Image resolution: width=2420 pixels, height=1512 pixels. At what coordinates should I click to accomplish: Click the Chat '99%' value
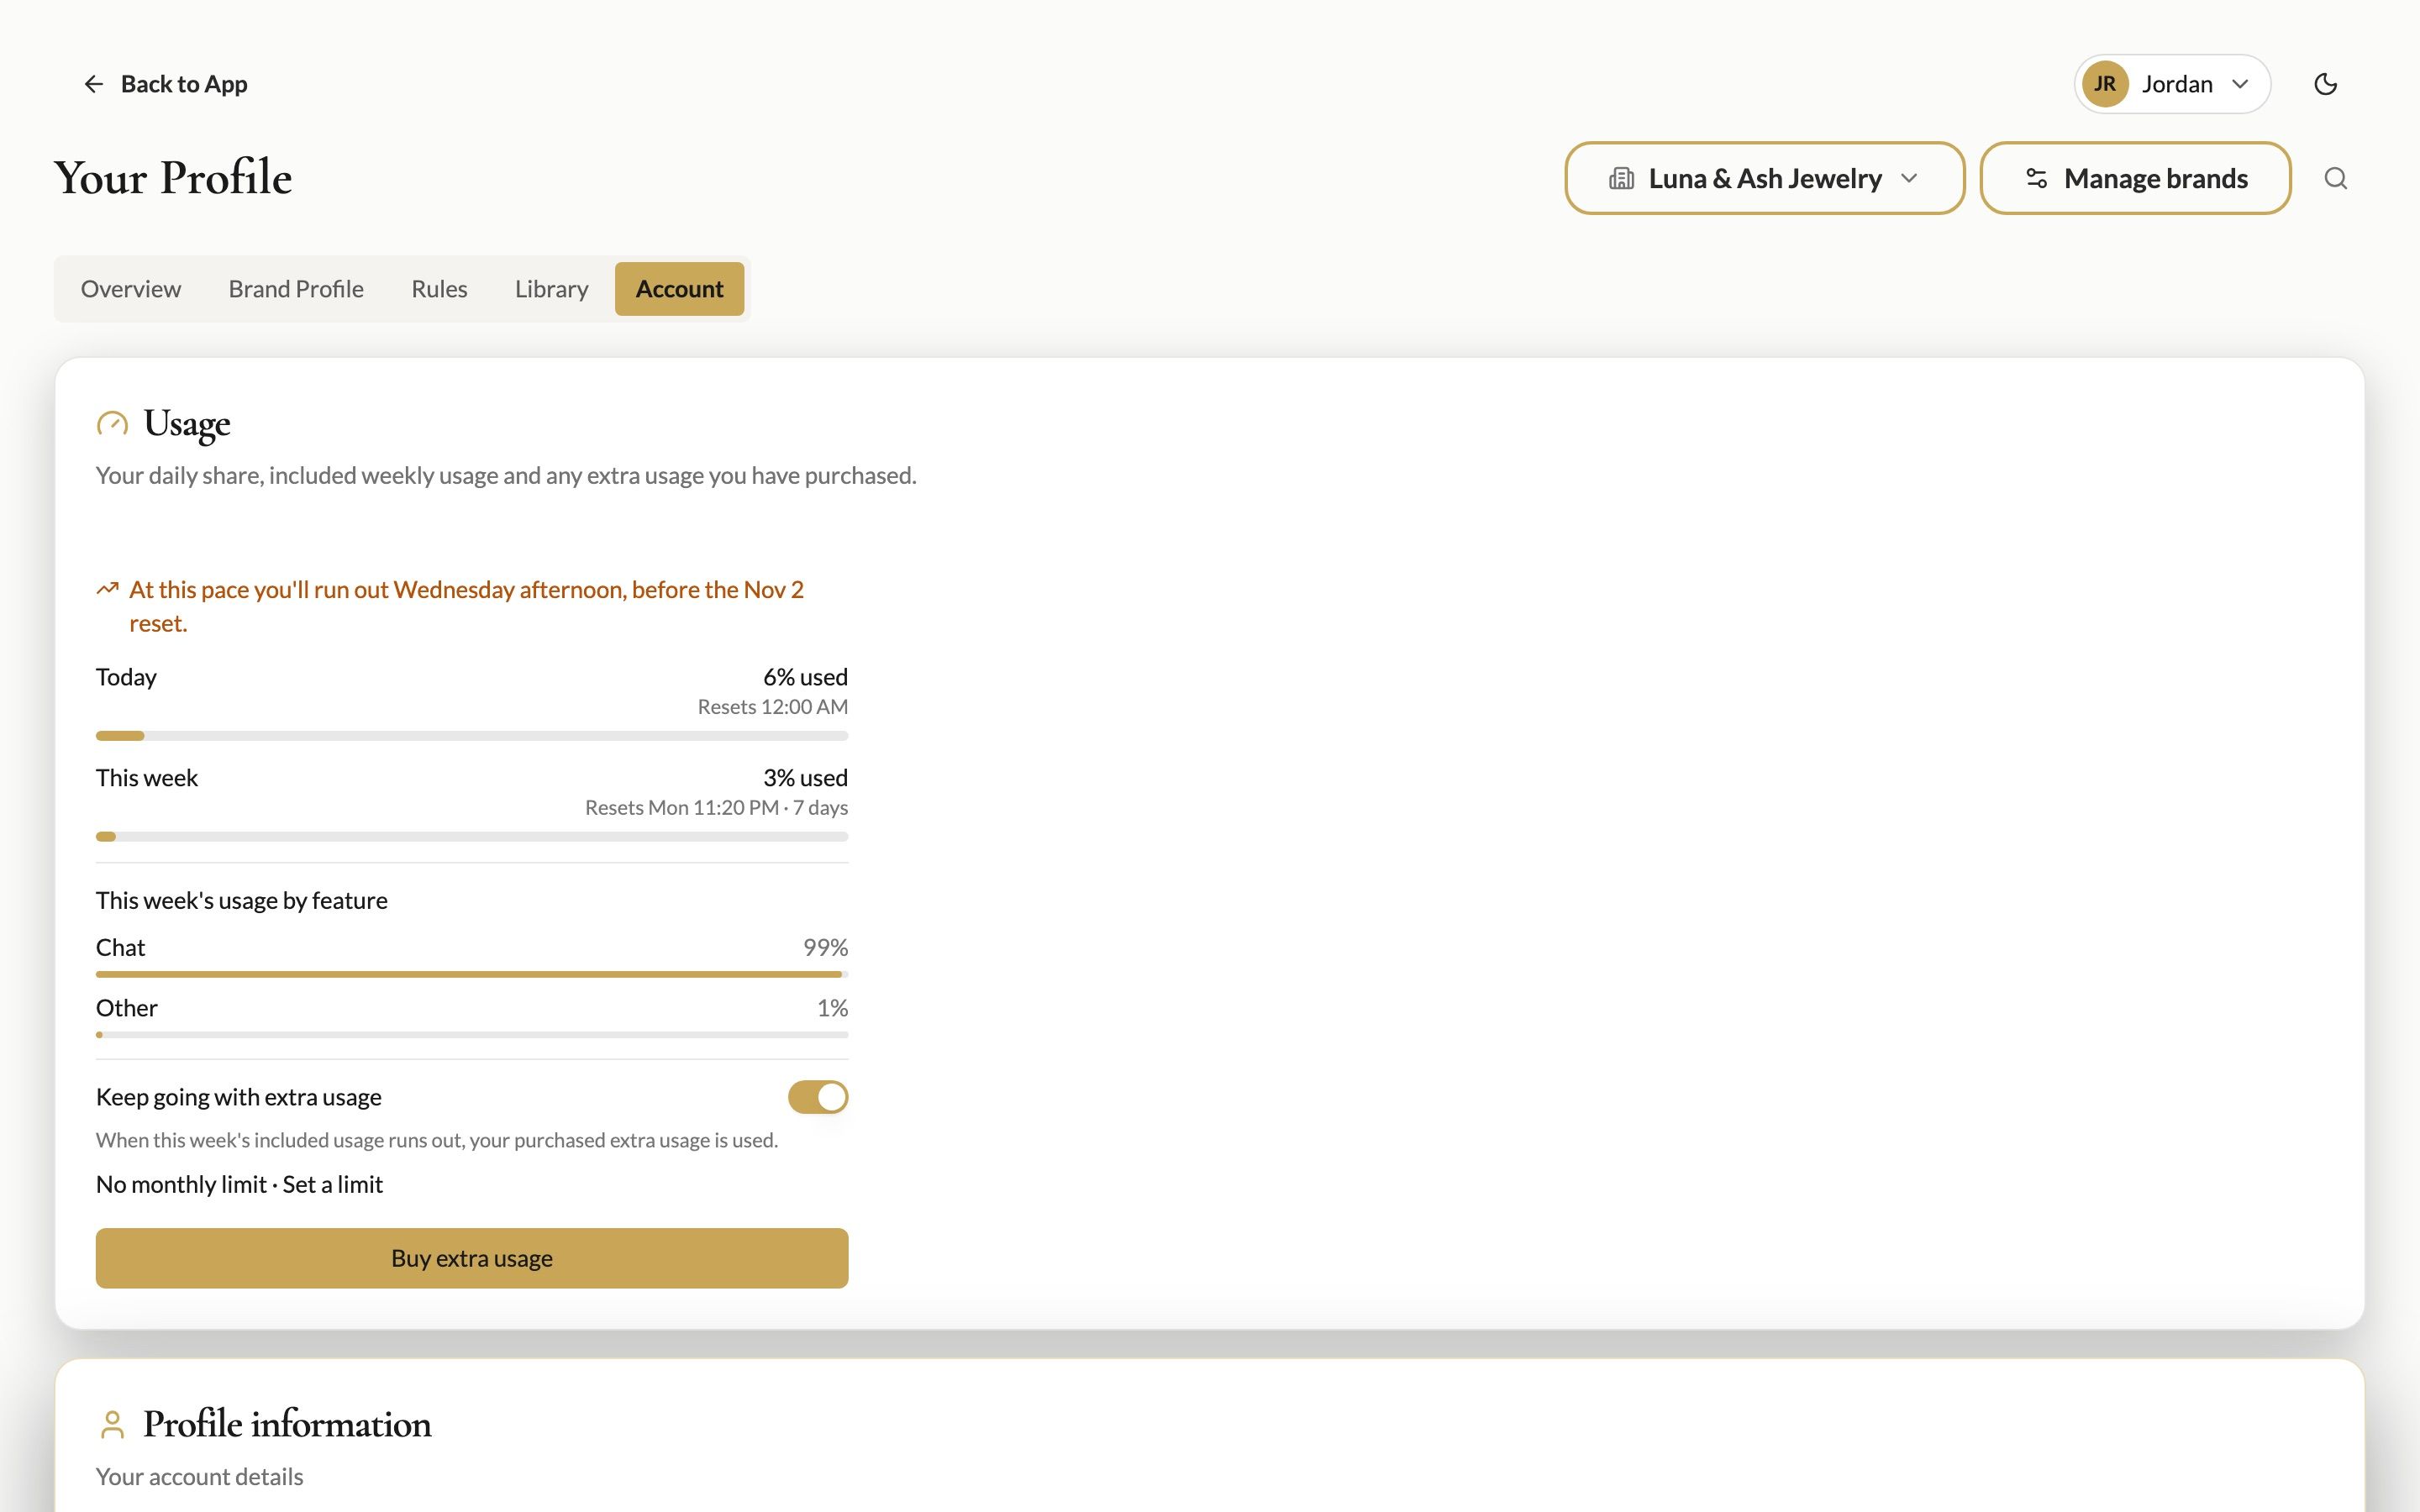(x=825, y=947)
